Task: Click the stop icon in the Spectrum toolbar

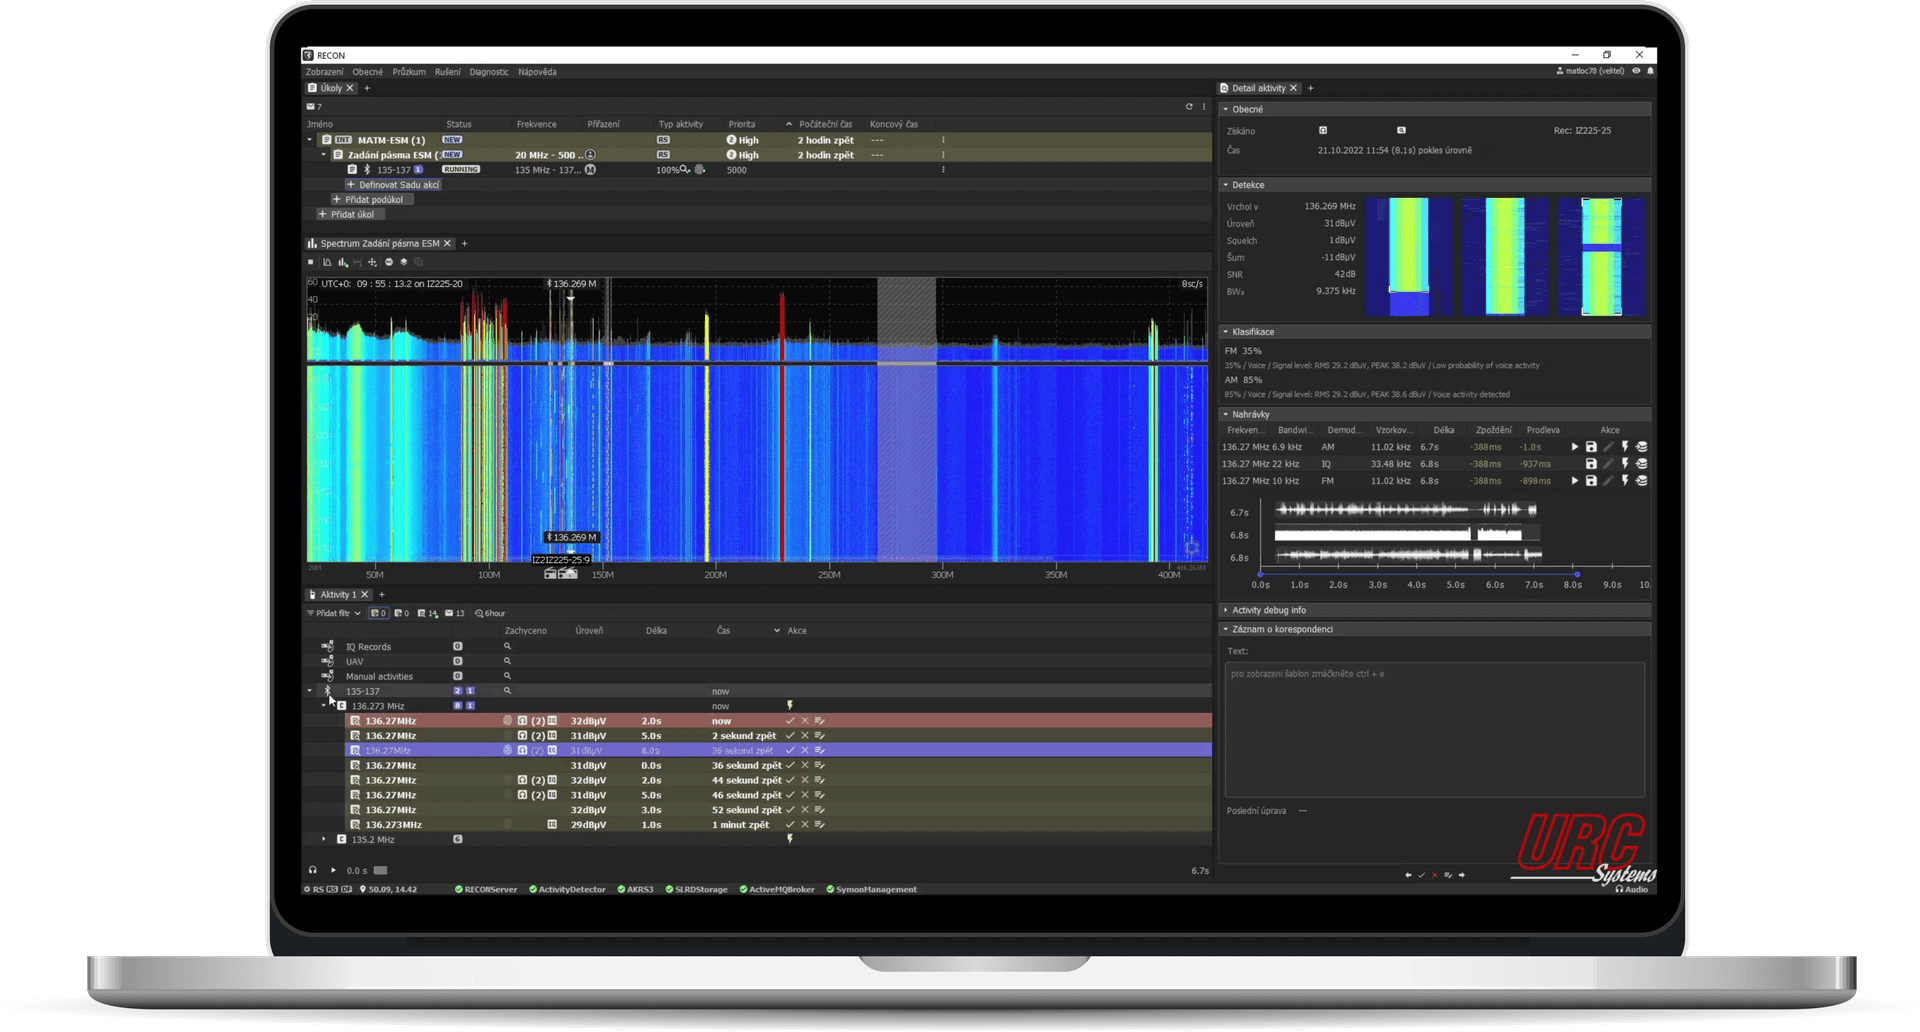Action: (311, 262)
